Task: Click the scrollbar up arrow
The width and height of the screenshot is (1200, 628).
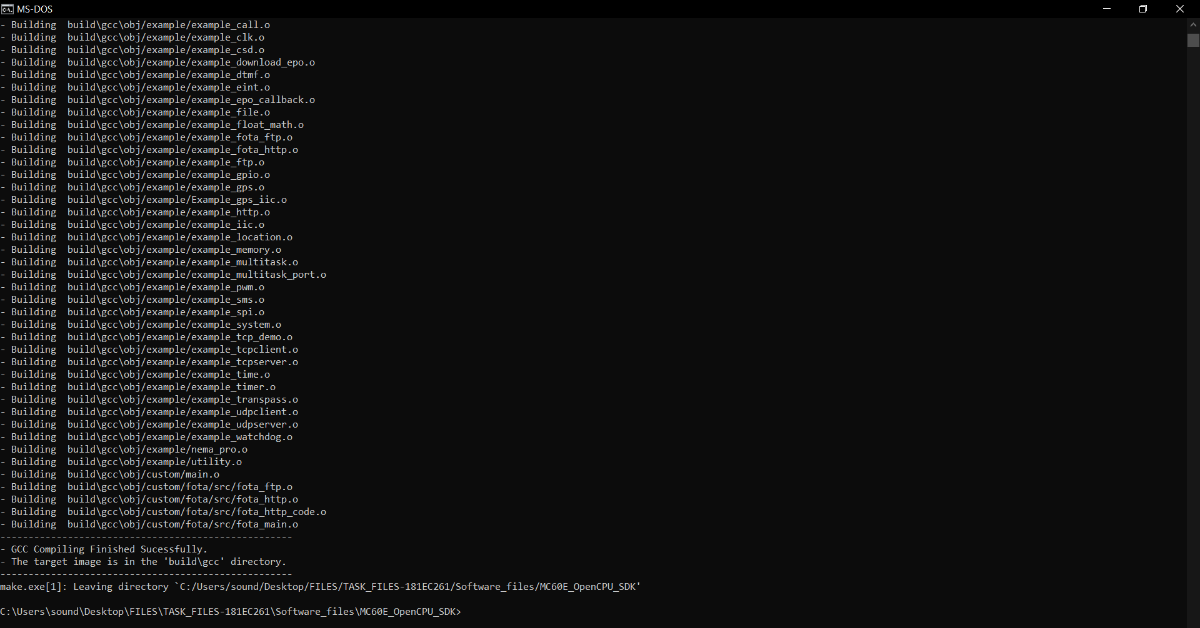Action: (1193, 24)
